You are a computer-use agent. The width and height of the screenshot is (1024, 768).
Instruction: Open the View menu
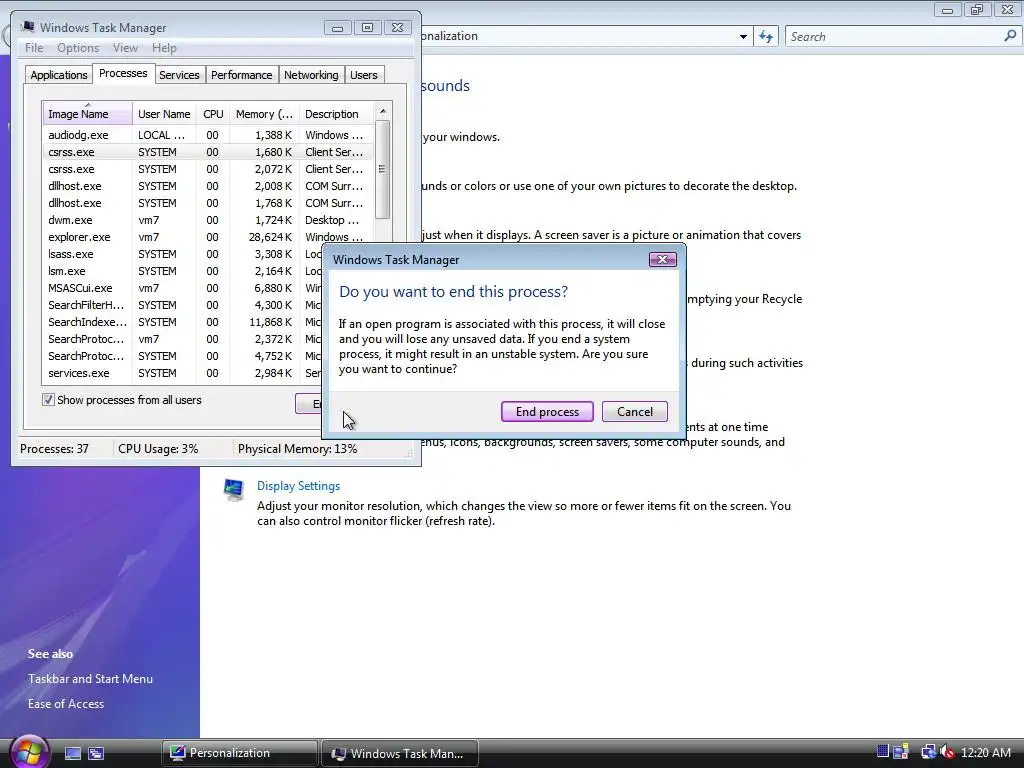125,48
